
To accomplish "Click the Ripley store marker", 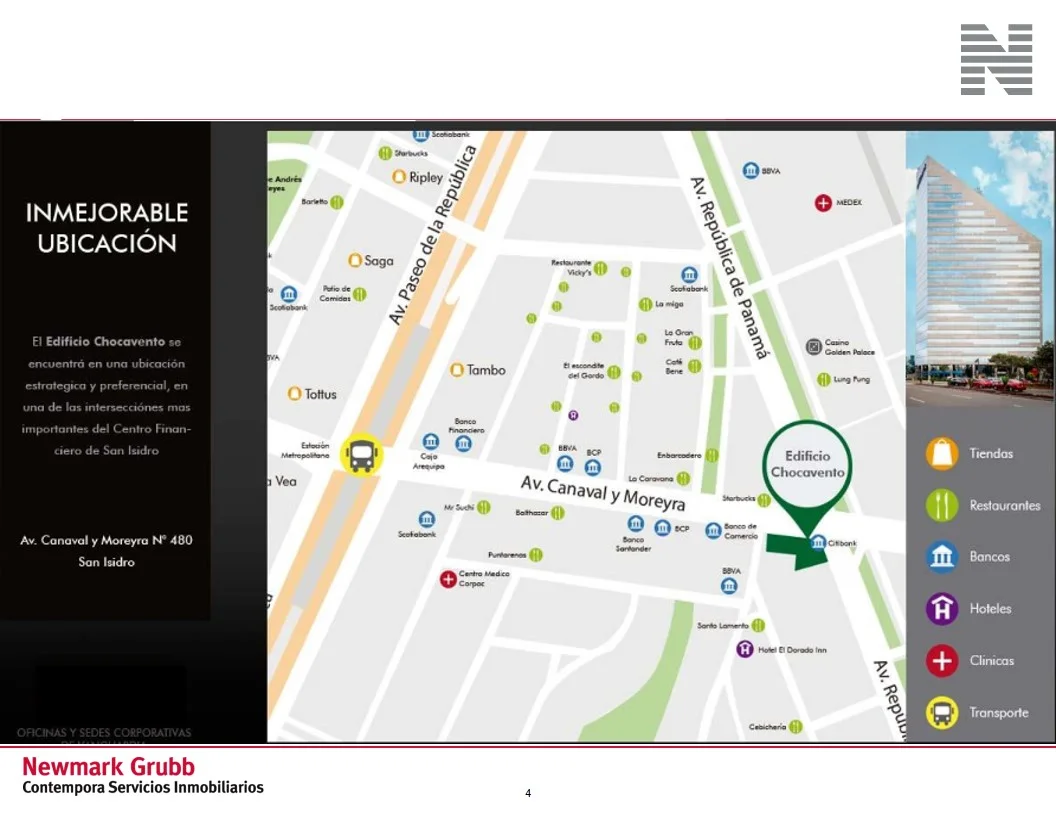I will click(x=399, y=178).
